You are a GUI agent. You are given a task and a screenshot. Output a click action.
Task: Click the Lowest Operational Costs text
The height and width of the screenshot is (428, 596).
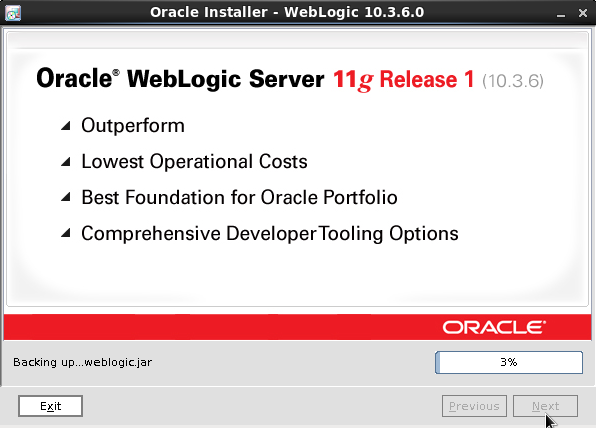(x=194, y=162)
